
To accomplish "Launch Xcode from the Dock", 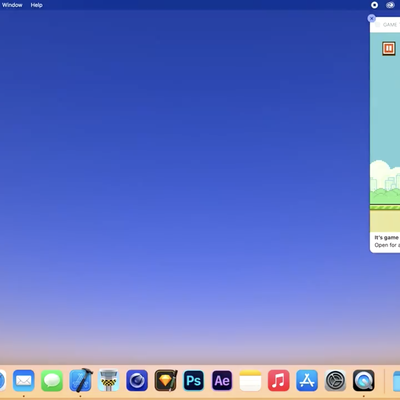I will [81, 380].
